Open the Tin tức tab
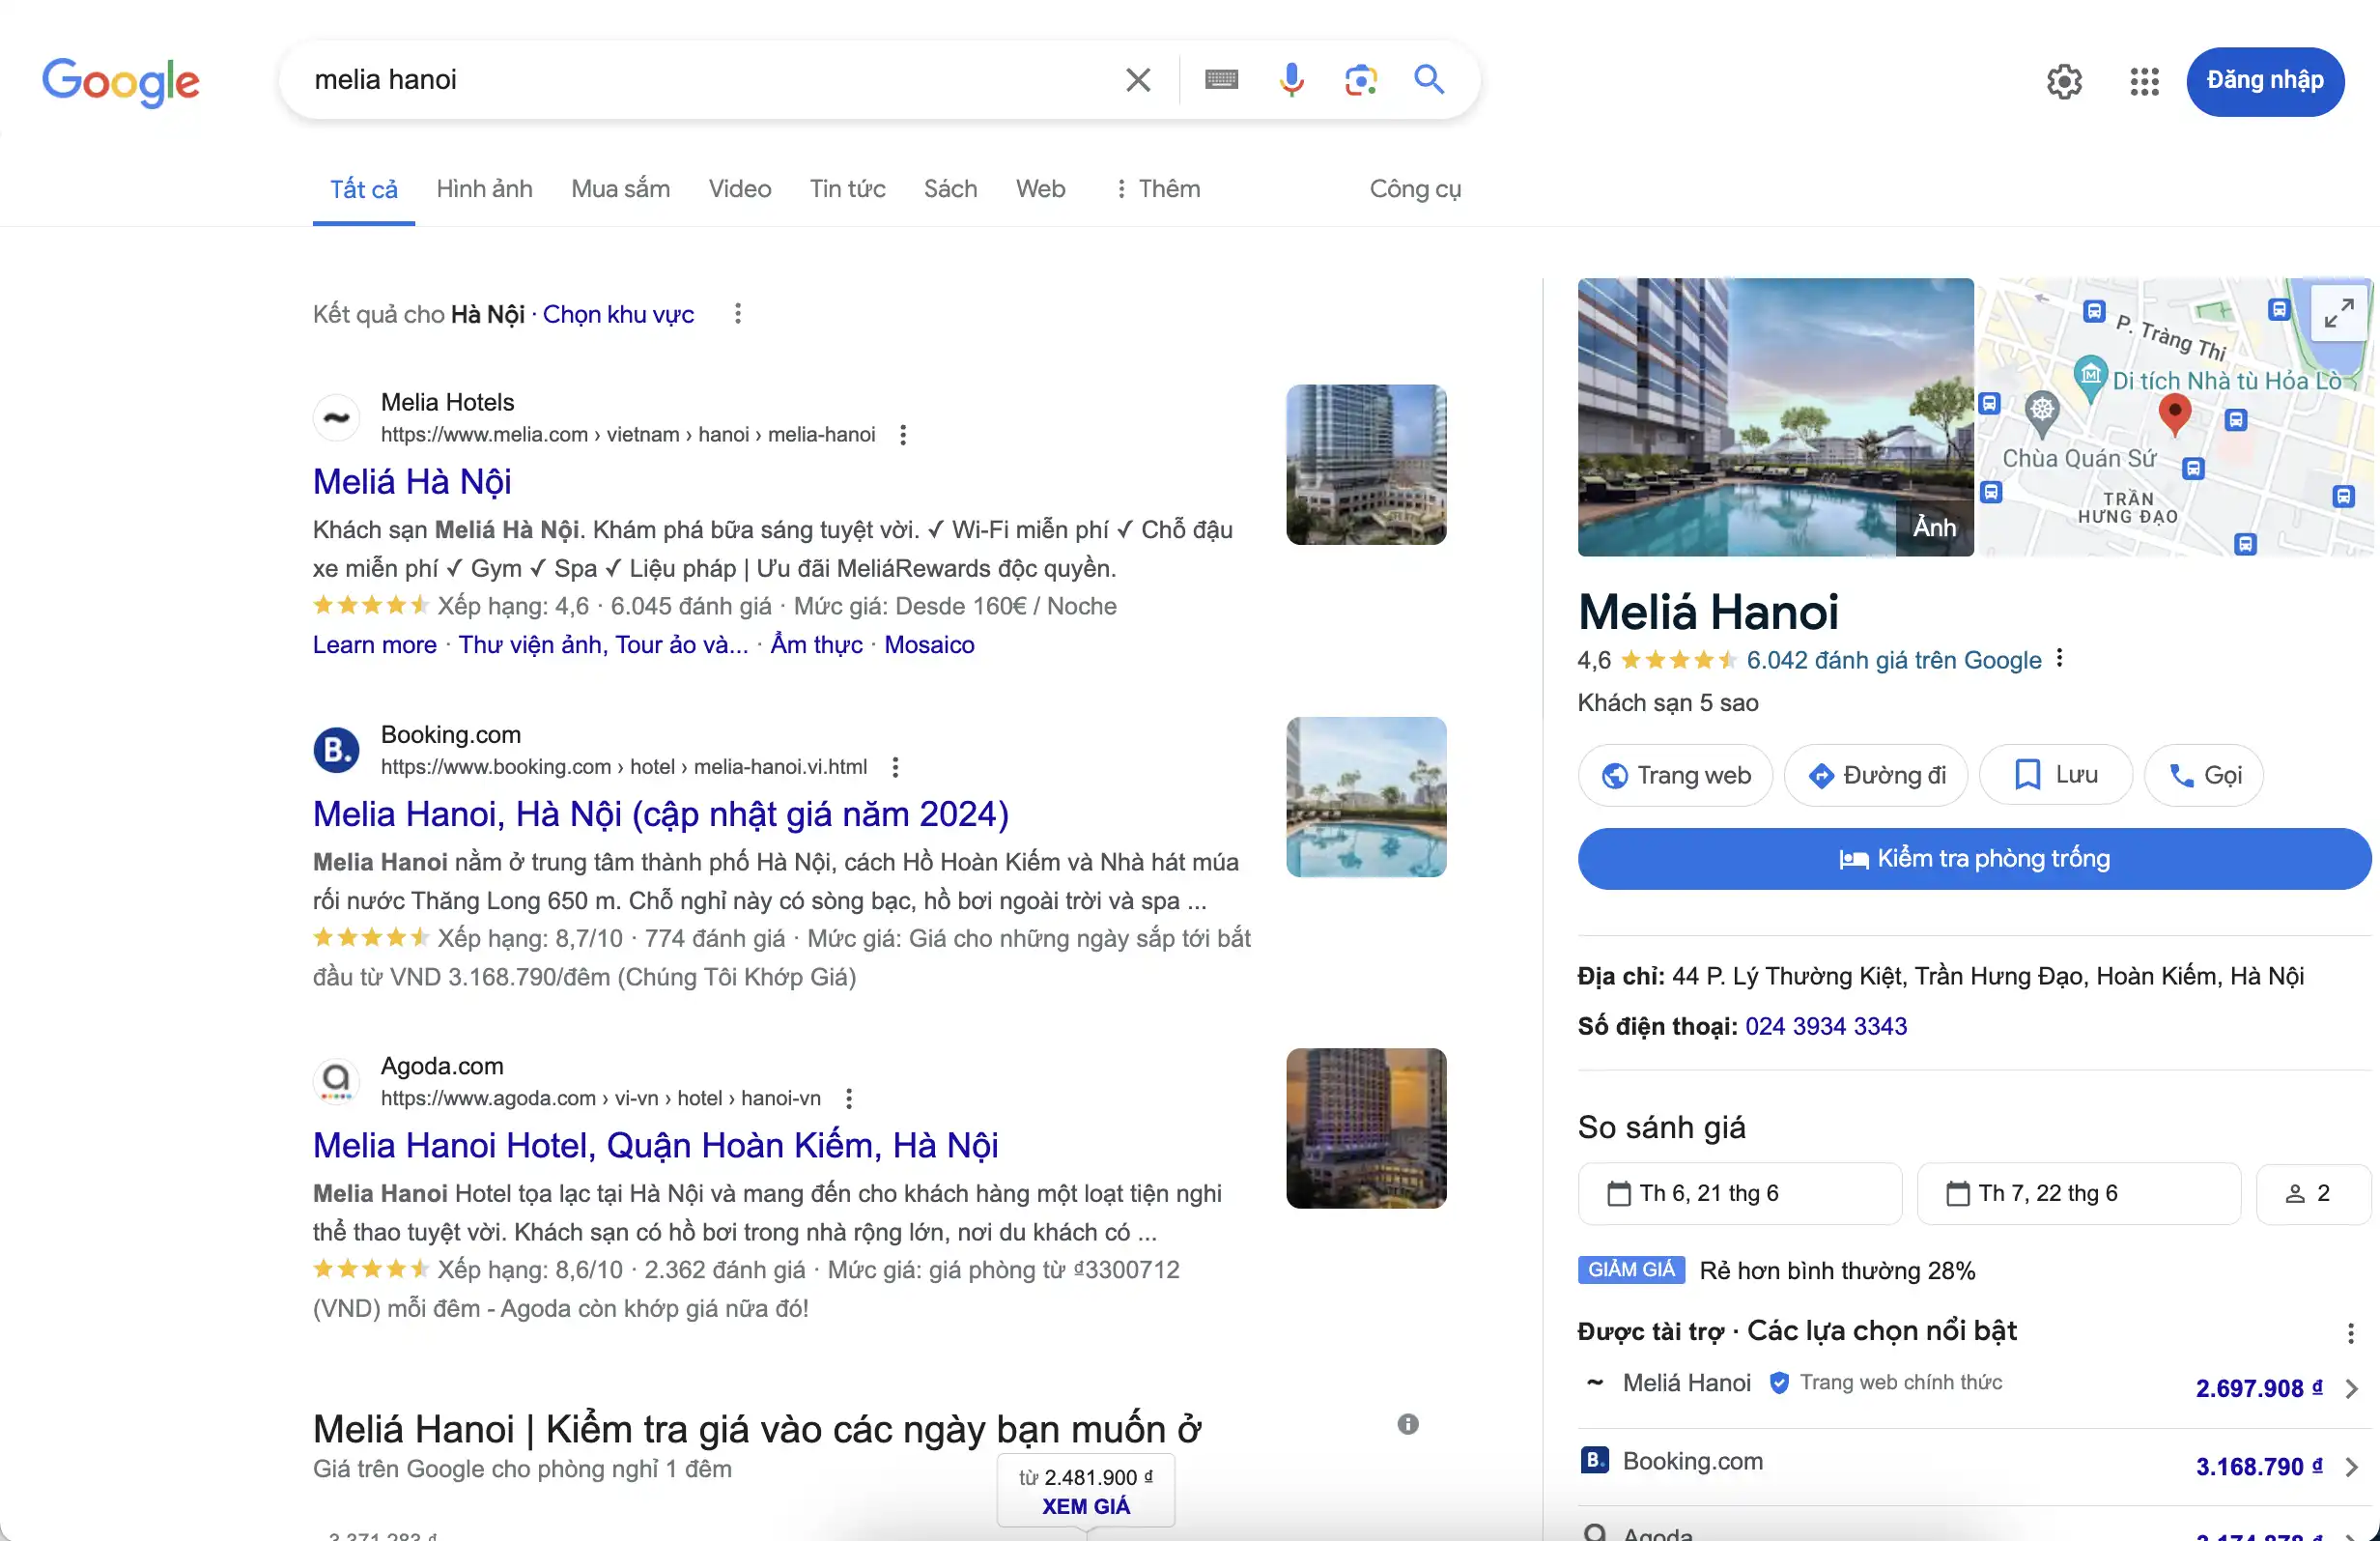 [847, 189]
